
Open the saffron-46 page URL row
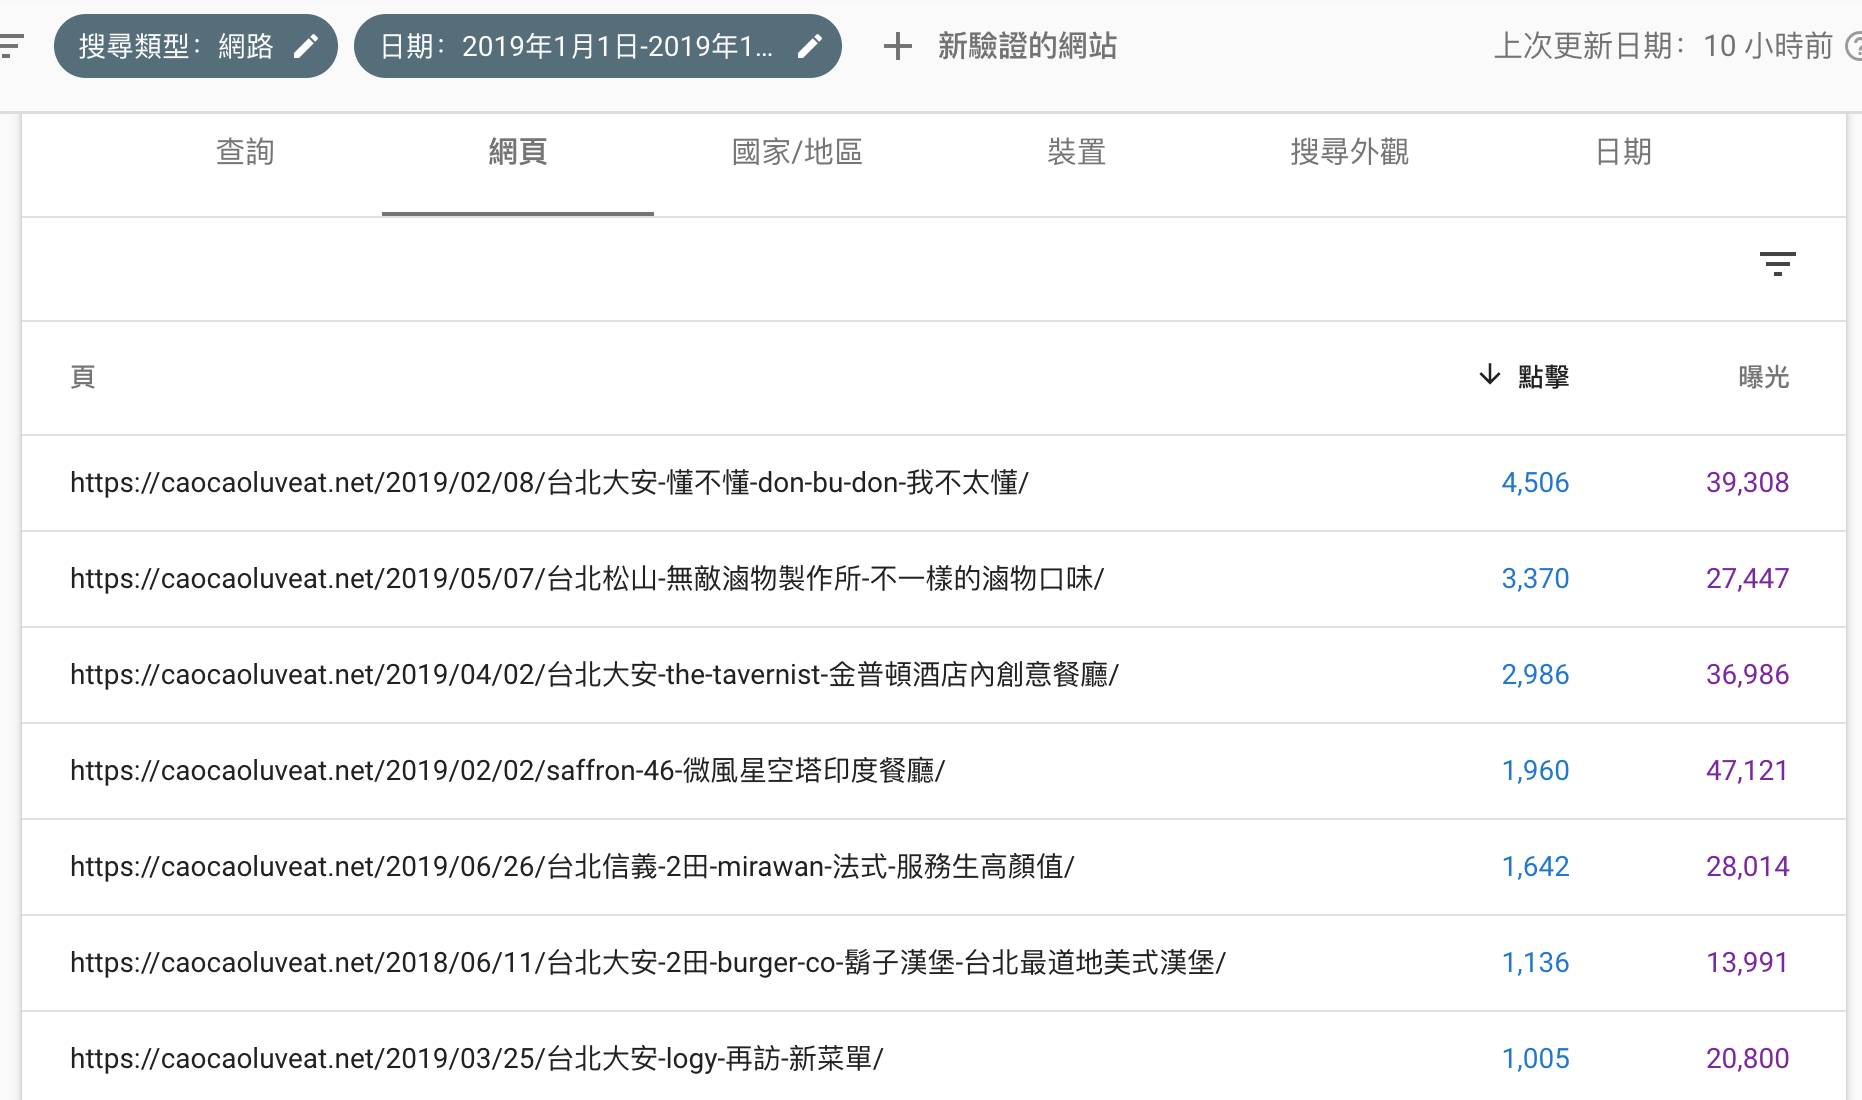[507, 771]
